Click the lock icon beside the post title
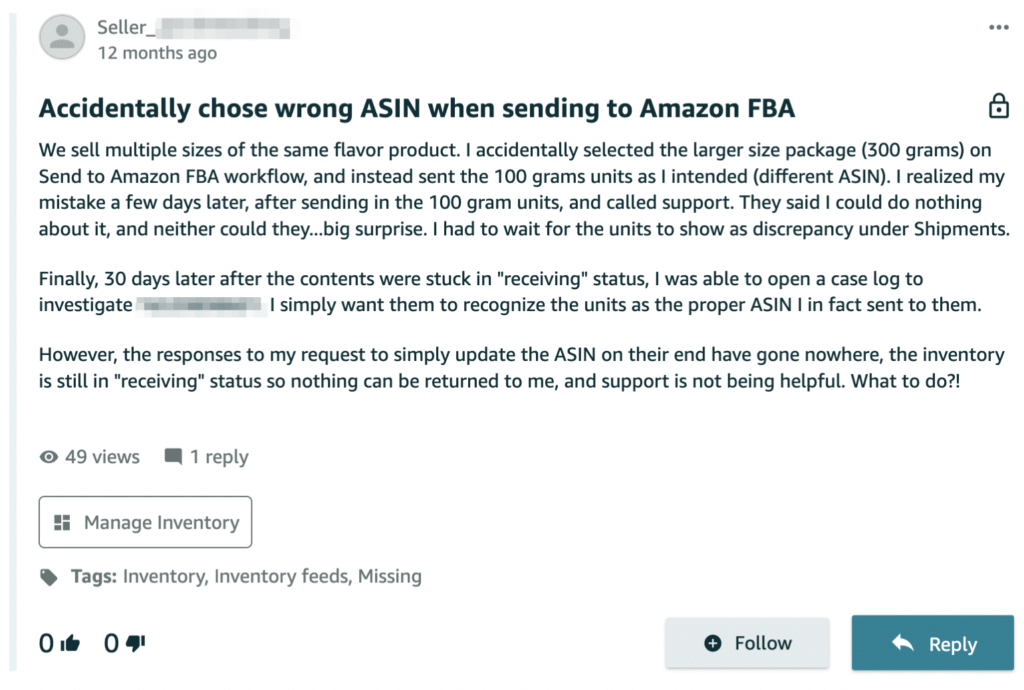Viewport: 1024px width, 690px height. click(x=997, y=106)
